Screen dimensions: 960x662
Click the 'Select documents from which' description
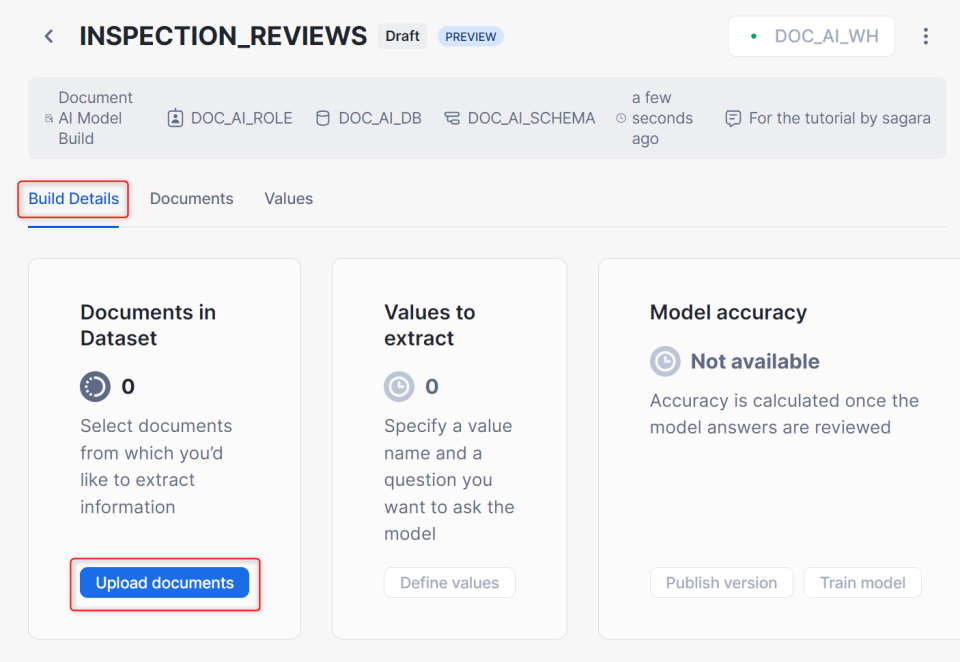156,467
